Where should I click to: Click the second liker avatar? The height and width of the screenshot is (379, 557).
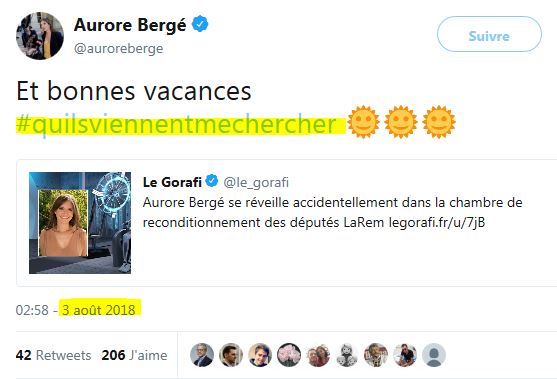point(231,355)
